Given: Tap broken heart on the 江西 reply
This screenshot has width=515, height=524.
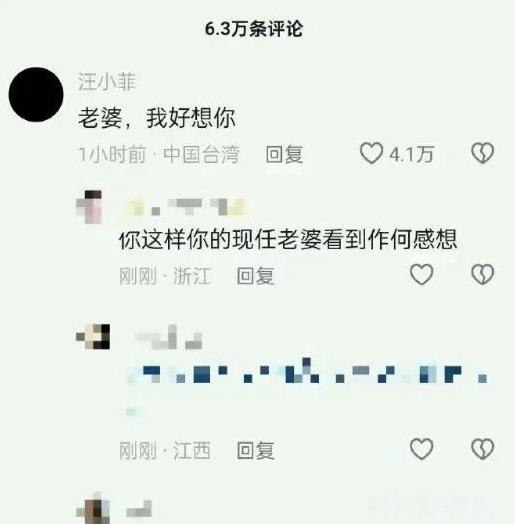Looking at the screenshot, I should point(482,448).
